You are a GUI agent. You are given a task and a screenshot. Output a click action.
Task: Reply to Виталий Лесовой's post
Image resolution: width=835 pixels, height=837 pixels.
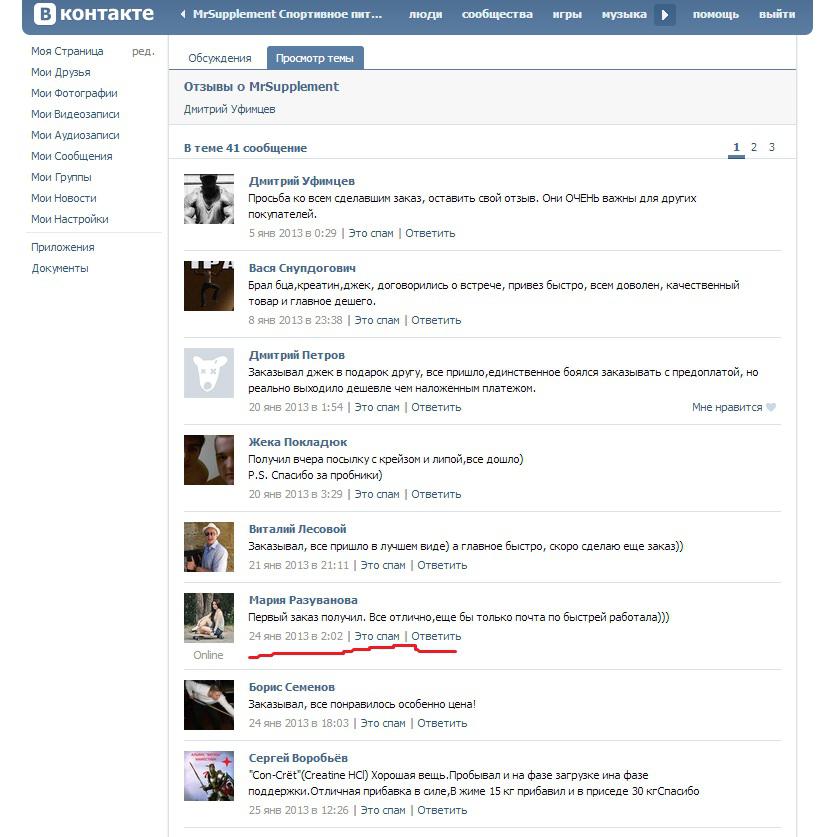pyautogui.click(x=442, y=565)
